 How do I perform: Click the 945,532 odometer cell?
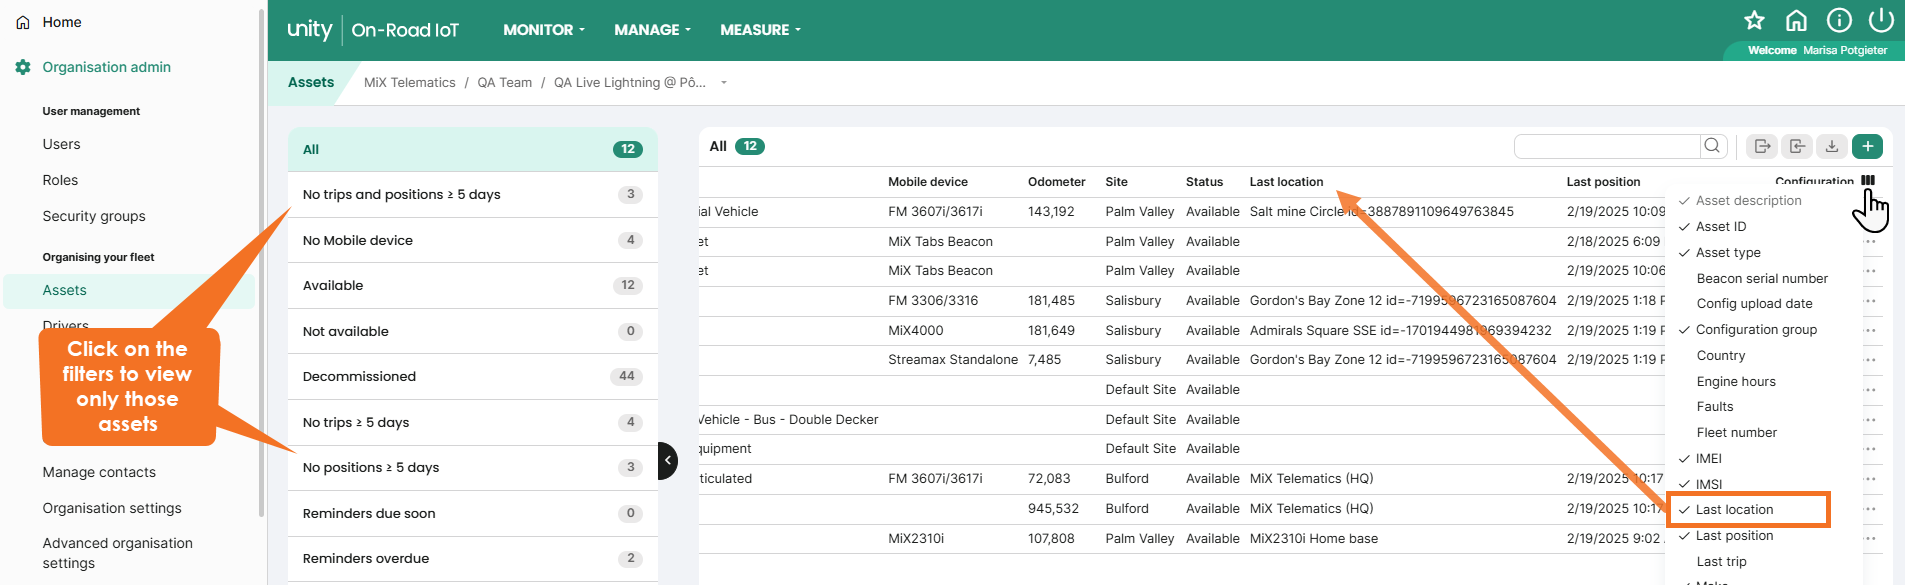click(x=1053, y=509)
